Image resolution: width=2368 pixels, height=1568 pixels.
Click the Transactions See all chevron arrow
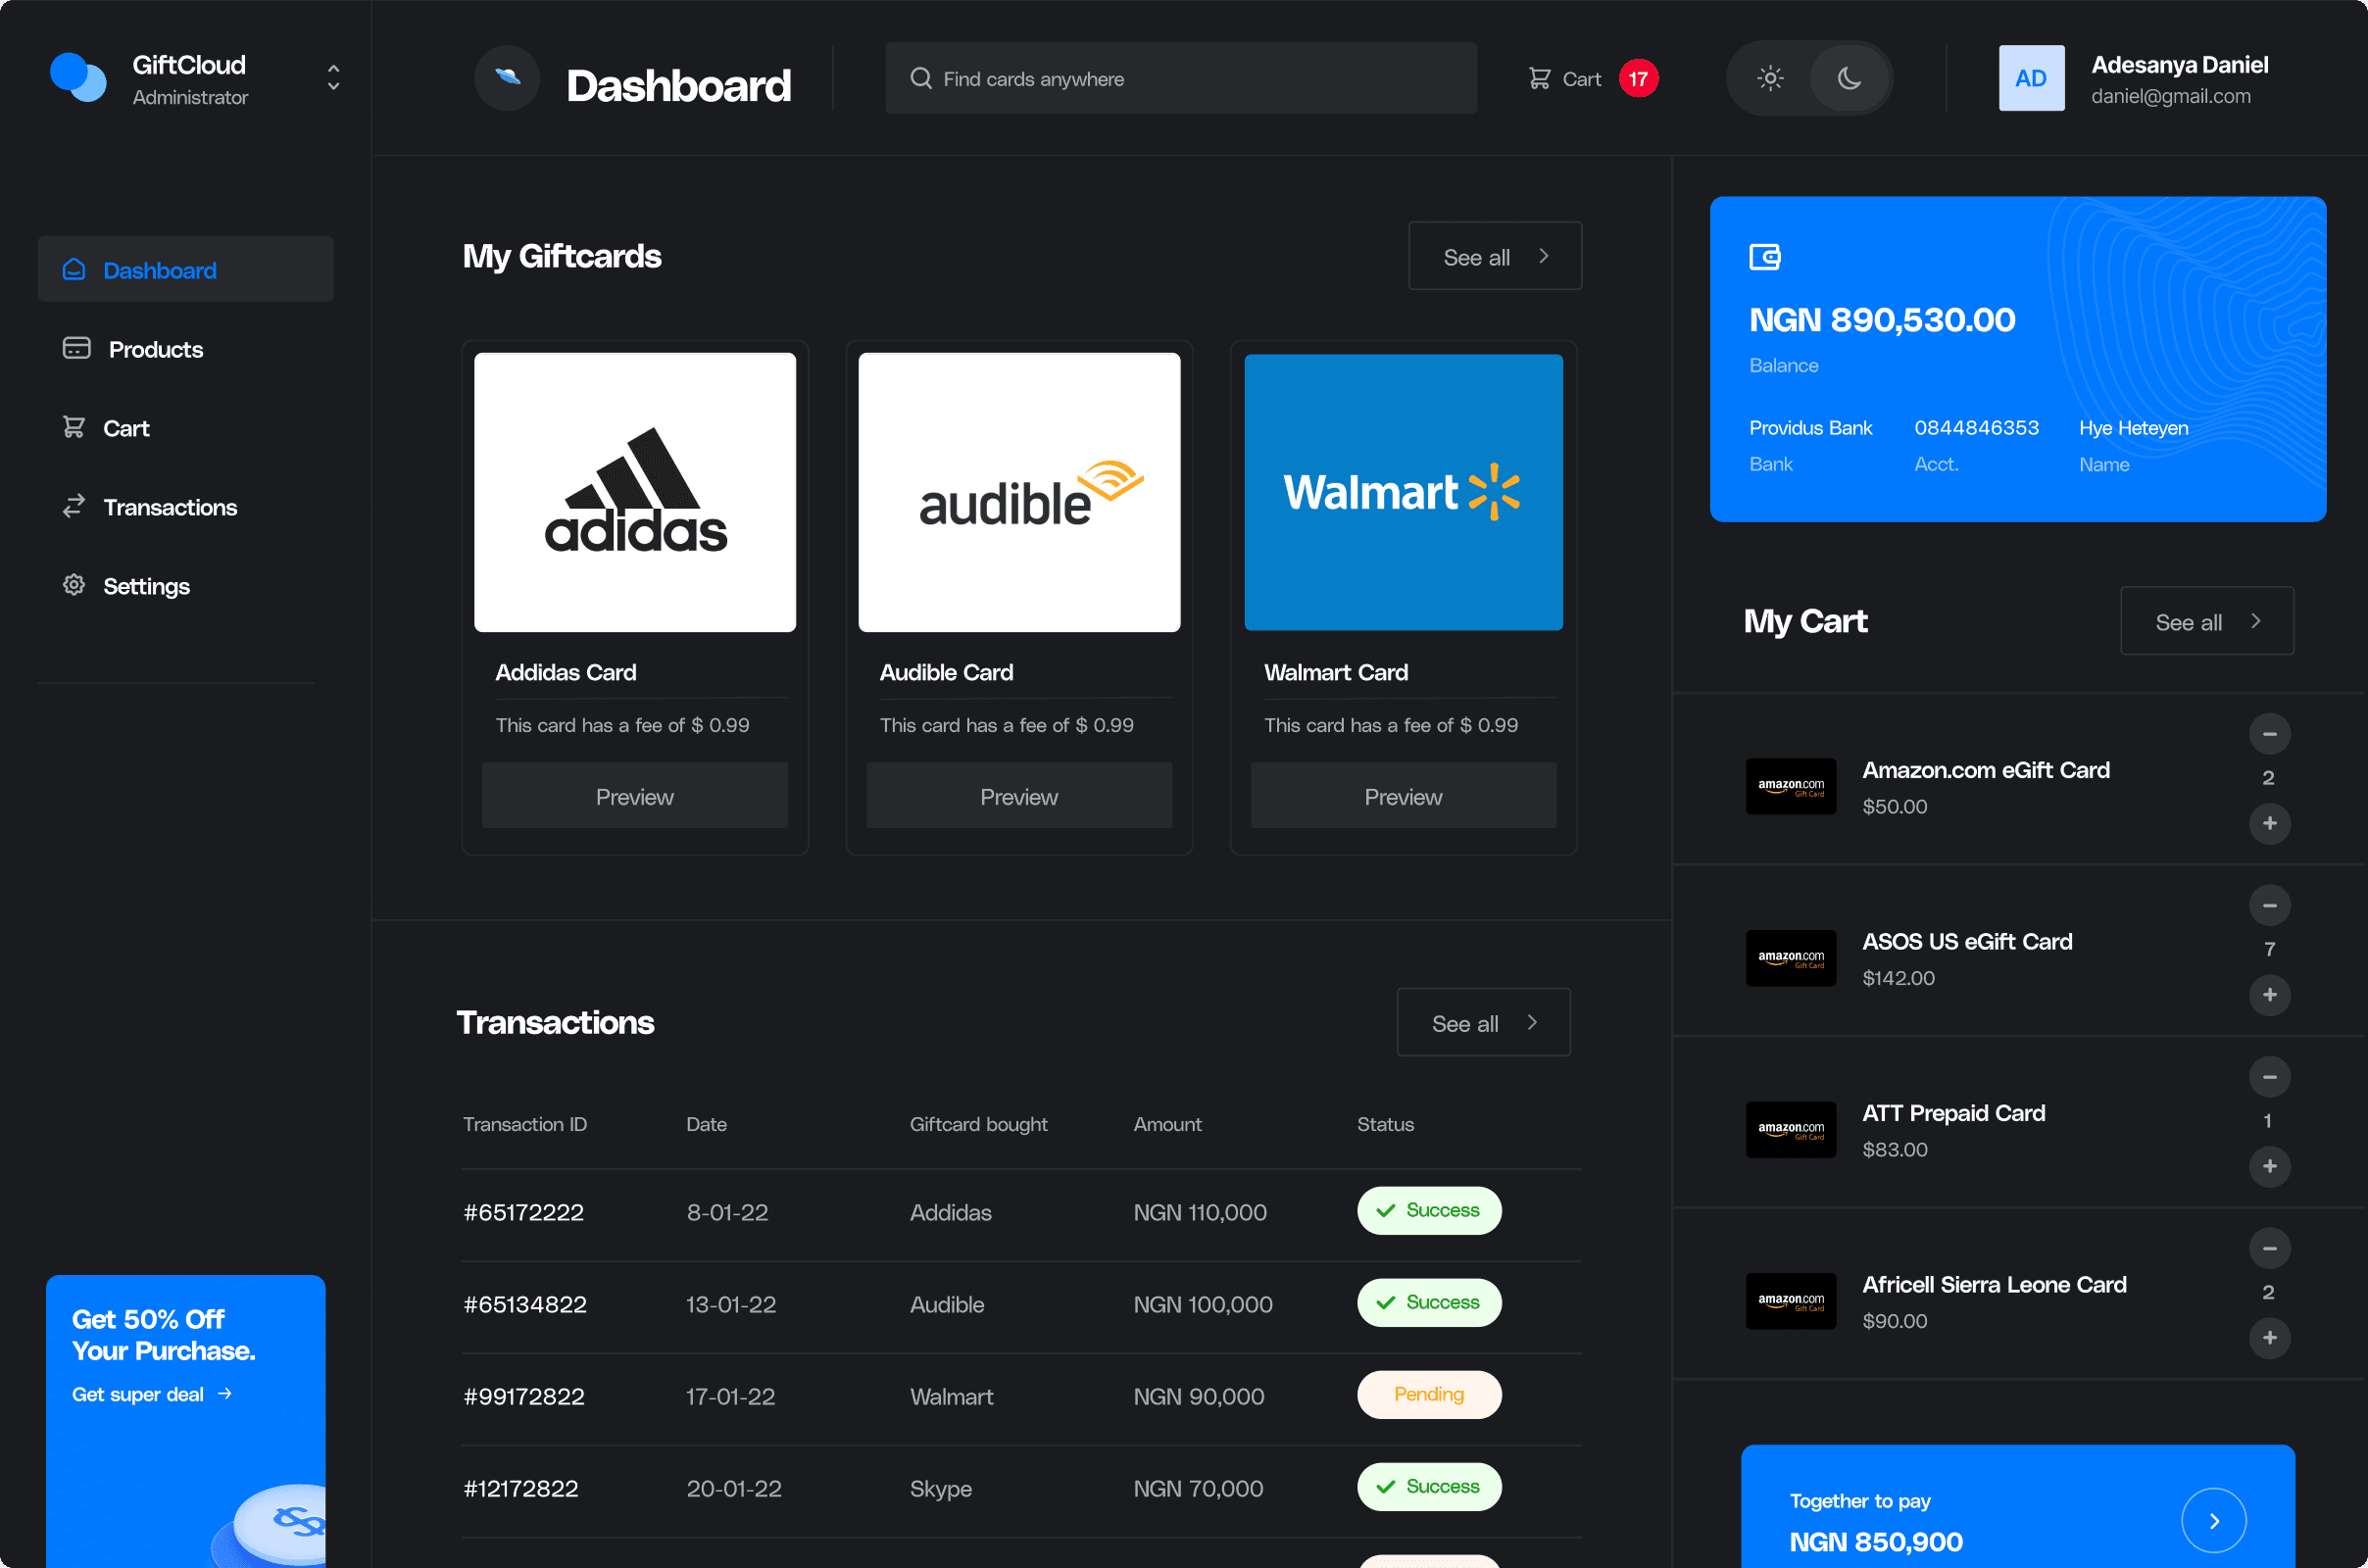(1532, 1022)
